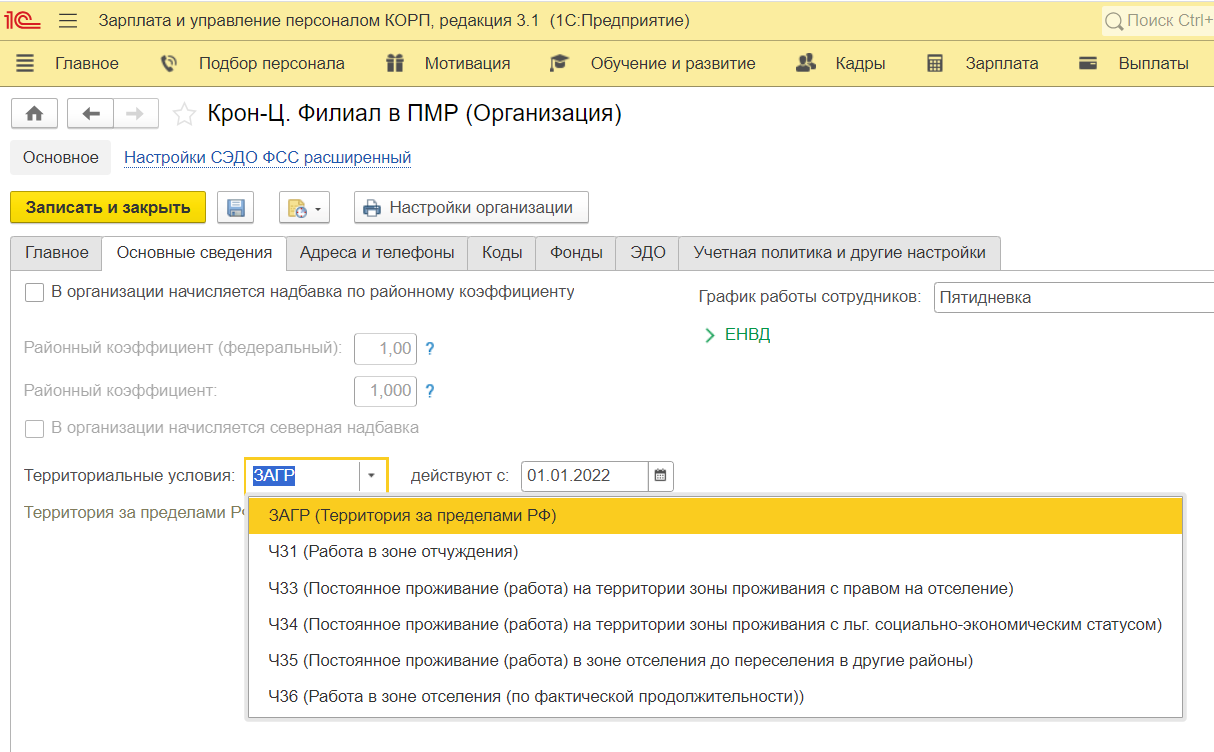Viewport: 1214px width, 752px height.
Task: Open Территориальные условия dropdown arrow
Action: 371,476
